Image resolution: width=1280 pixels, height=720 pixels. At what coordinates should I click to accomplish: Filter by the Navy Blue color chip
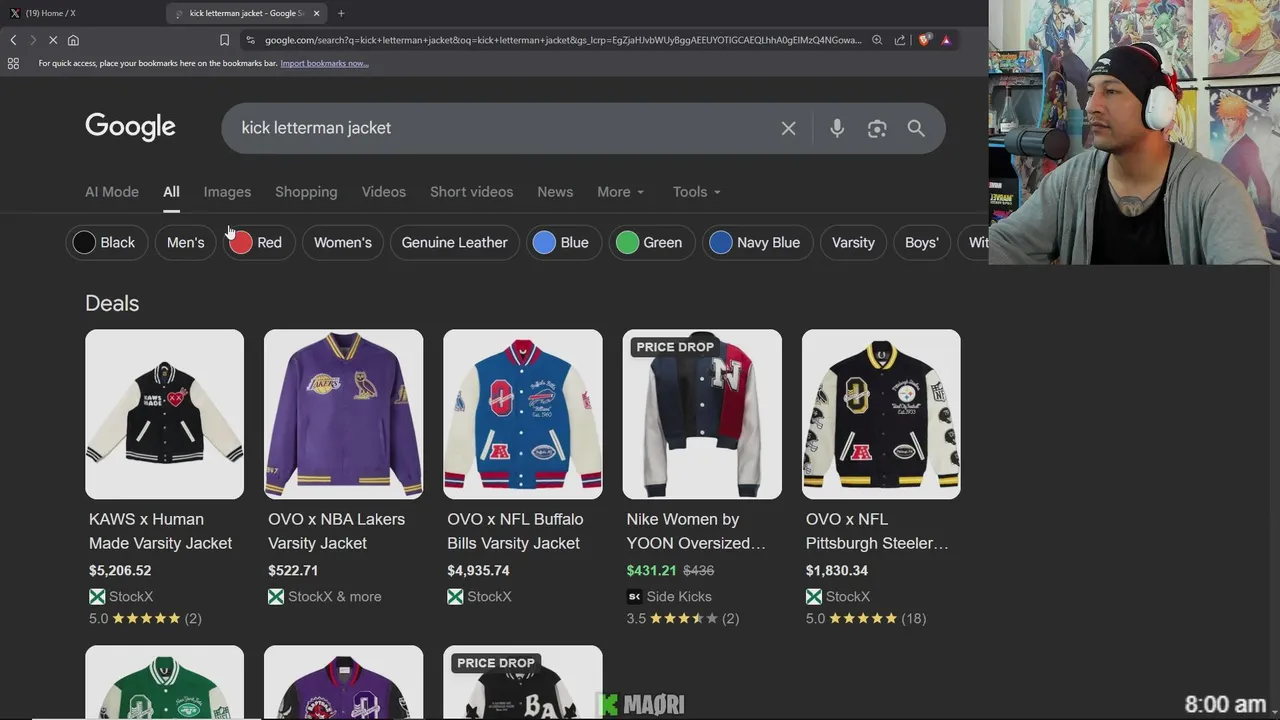pyautogui.click(x=755, y=242)
